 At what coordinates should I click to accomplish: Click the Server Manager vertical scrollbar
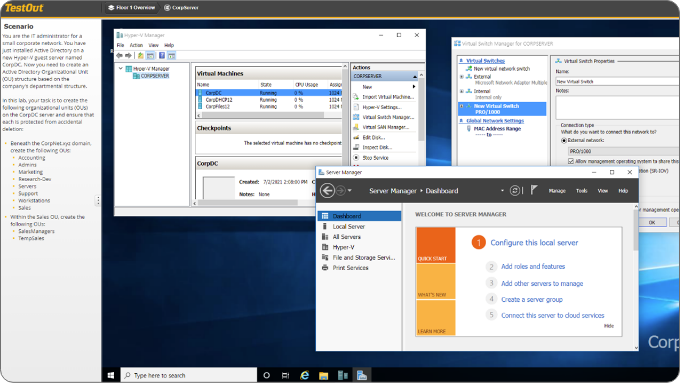(x=636, y=230)
